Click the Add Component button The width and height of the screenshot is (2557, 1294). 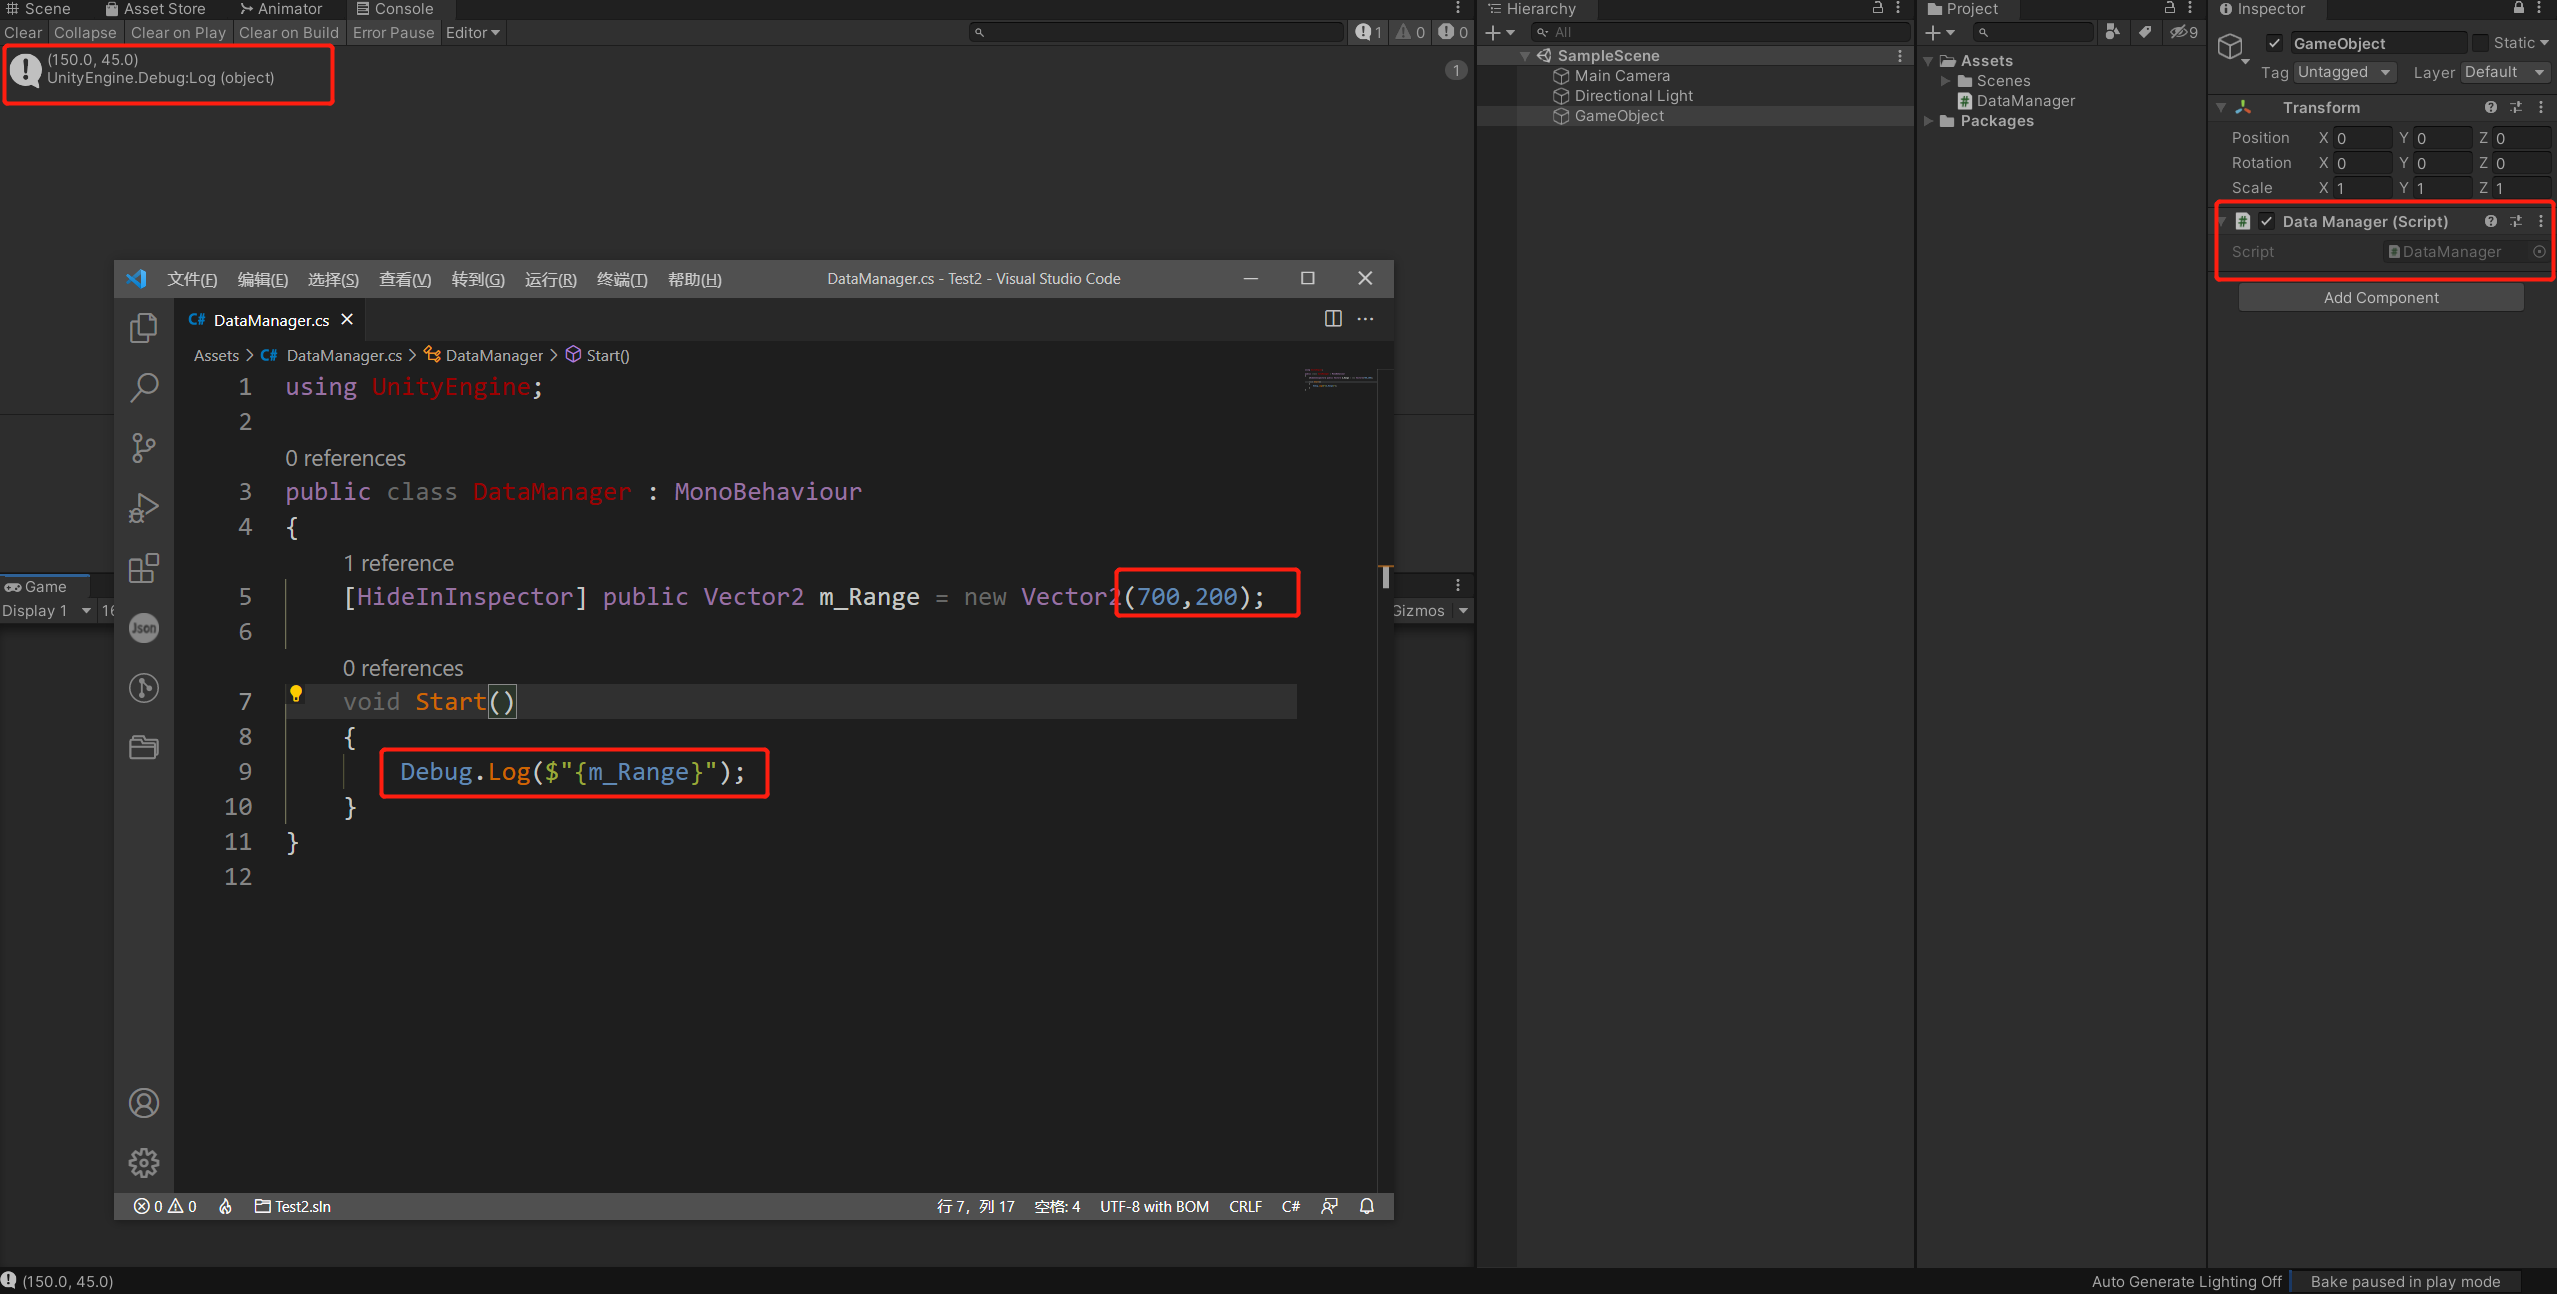click(2381, 297)
